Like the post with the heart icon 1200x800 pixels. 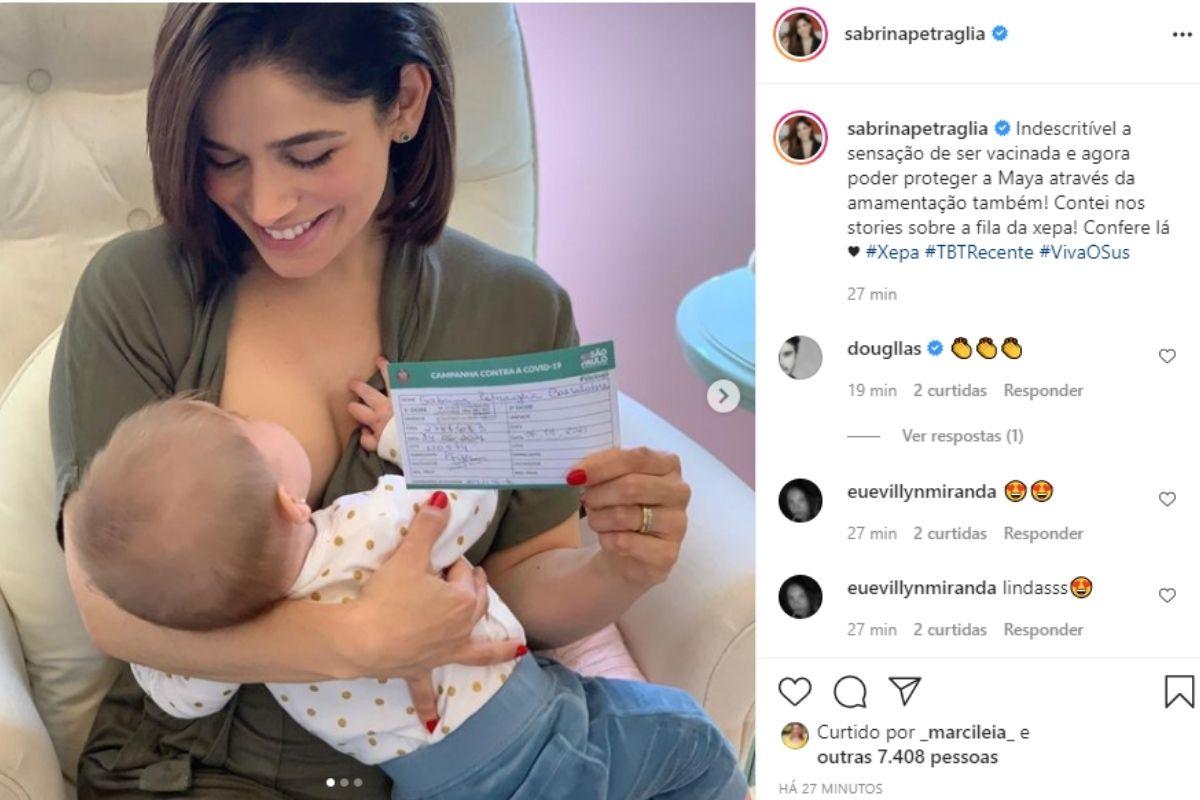point(795,691)
